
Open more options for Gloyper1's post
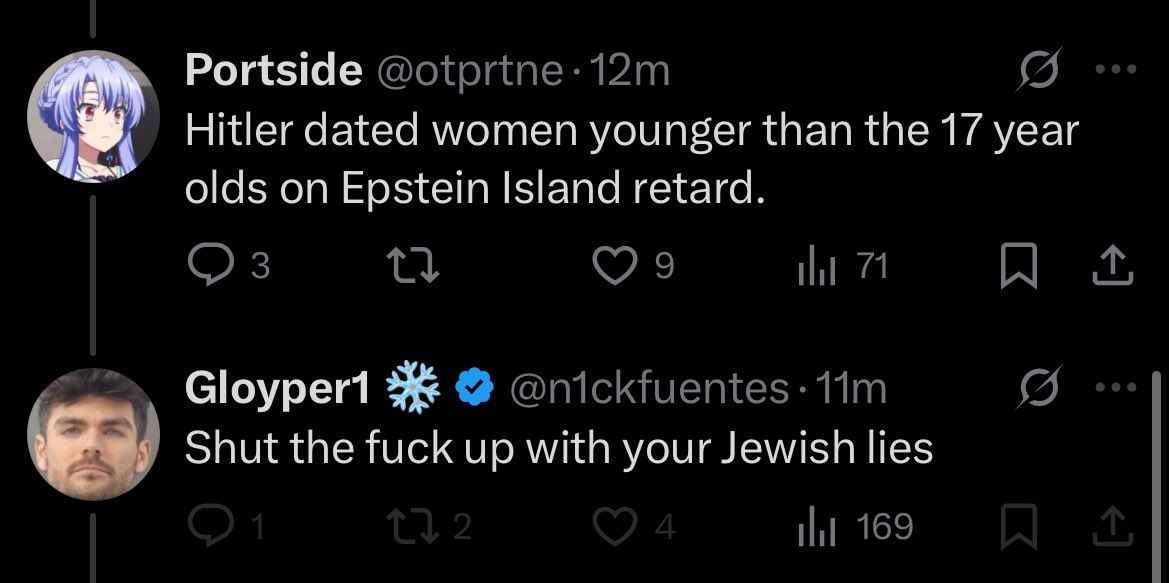point(1115,387)
